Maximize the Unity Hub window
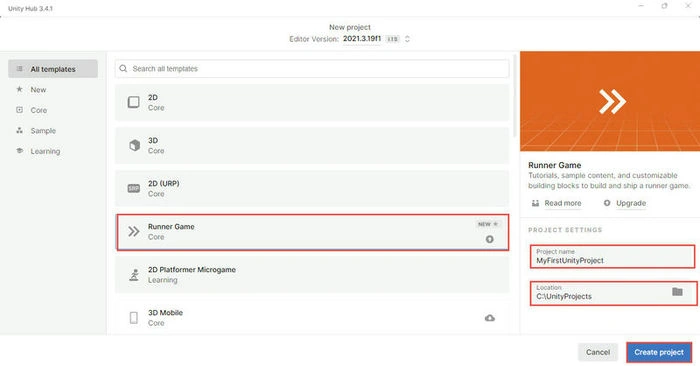The image size is (700, 366). (664, 6)
